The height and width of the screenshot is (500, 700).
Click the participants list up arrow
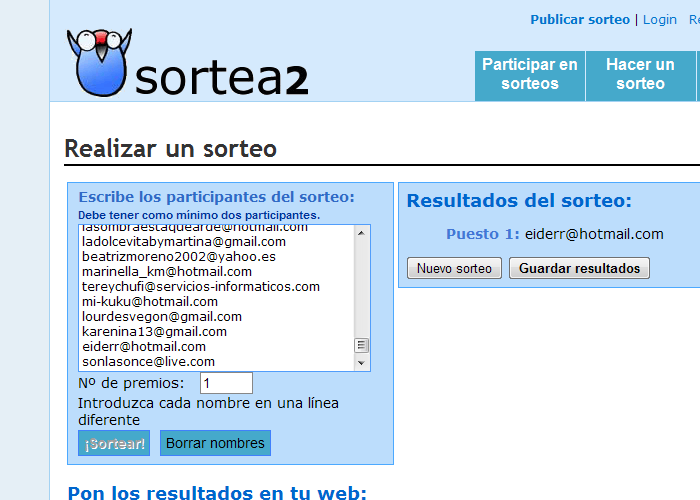(361, 233)
